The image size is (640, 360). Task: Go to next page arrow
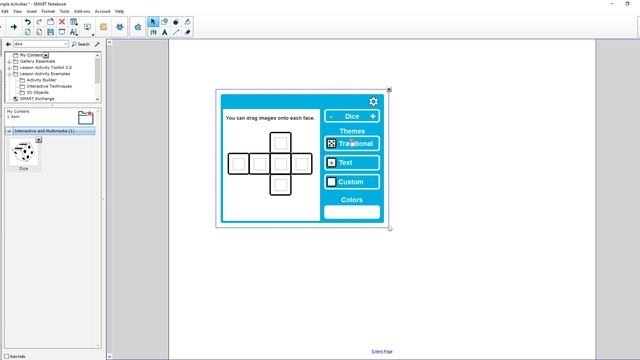13,27
